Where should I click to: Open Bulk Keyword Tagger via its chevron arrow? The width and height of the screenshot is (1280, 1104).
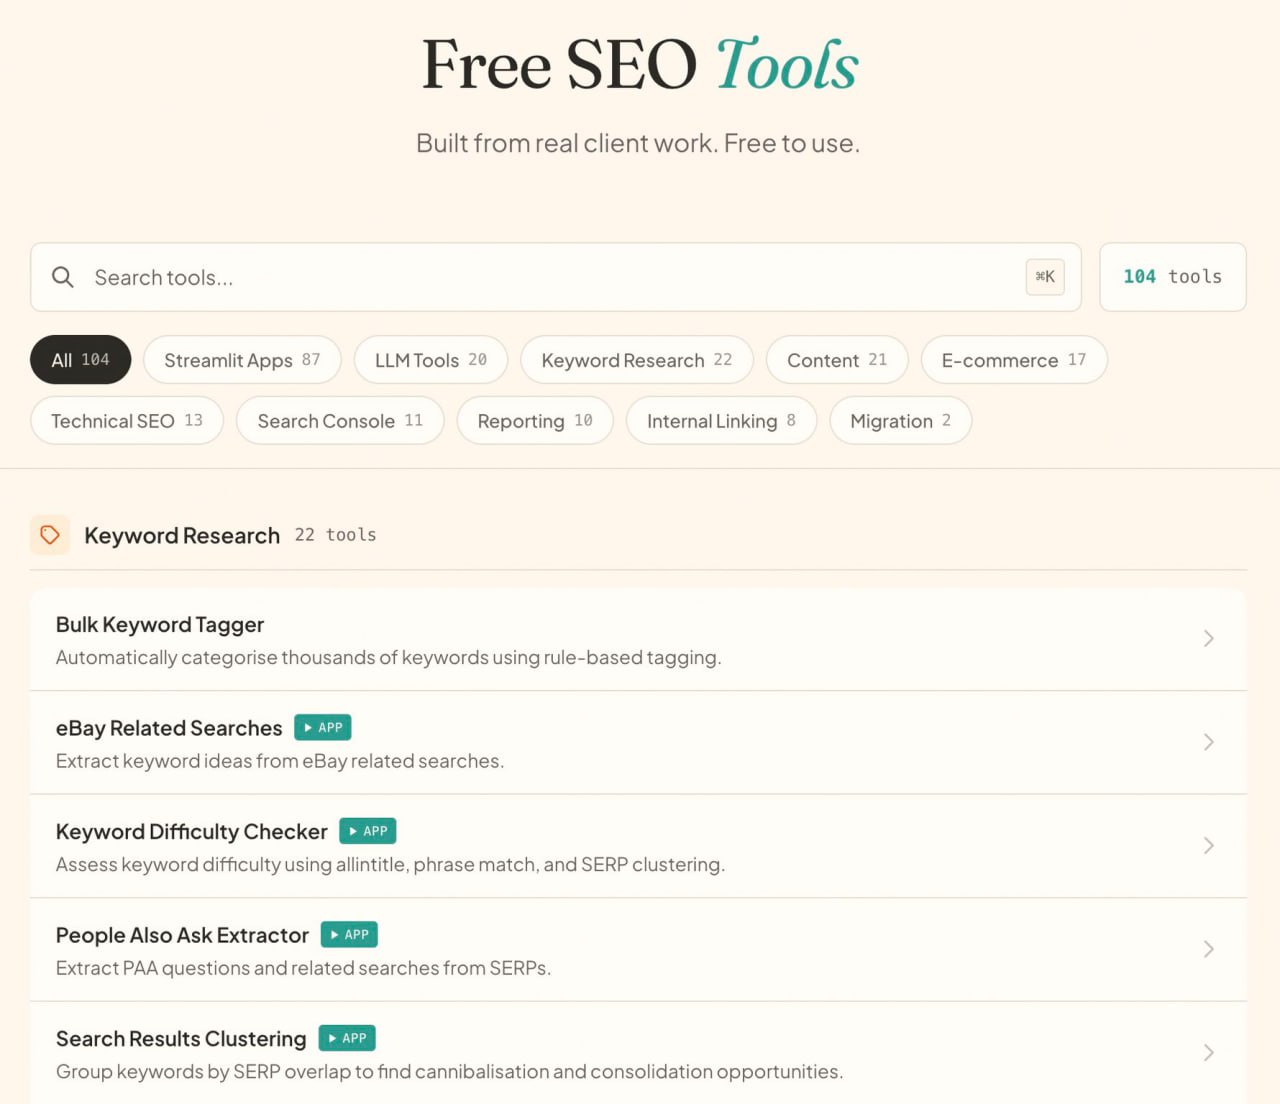point(1208,638)
